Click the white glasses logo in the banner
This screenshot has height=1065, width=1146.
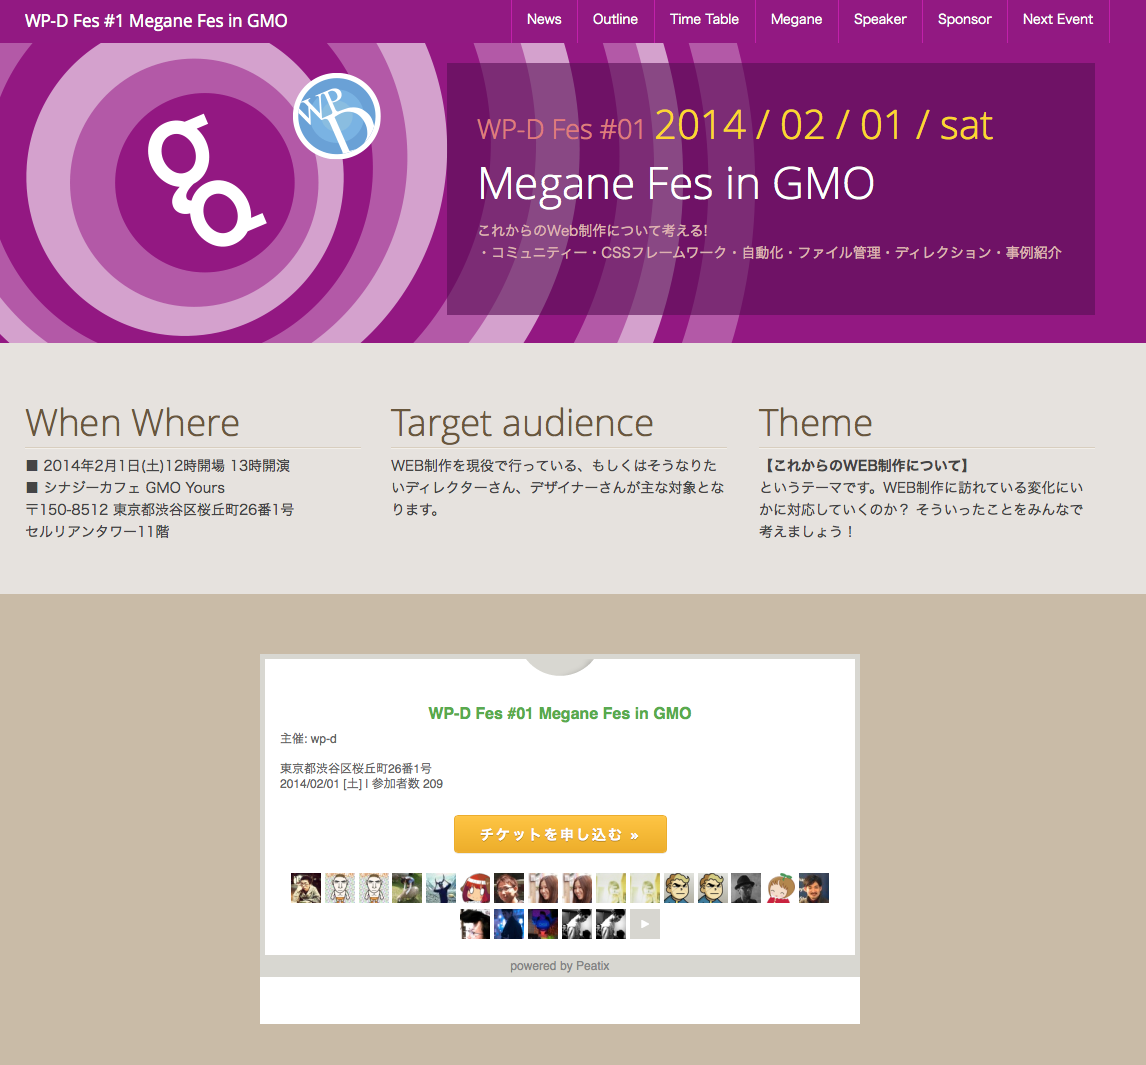[x=203, y=181]
